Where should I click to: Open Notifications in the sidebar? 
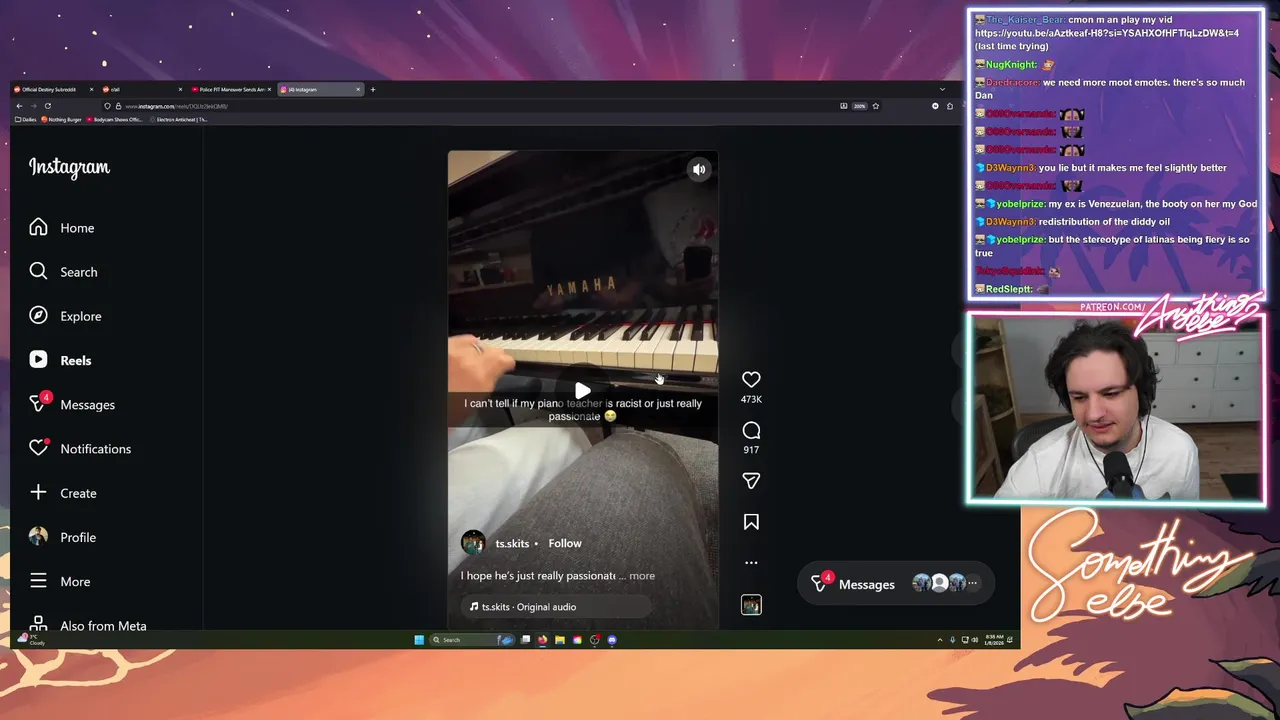(x=80, y=448)
